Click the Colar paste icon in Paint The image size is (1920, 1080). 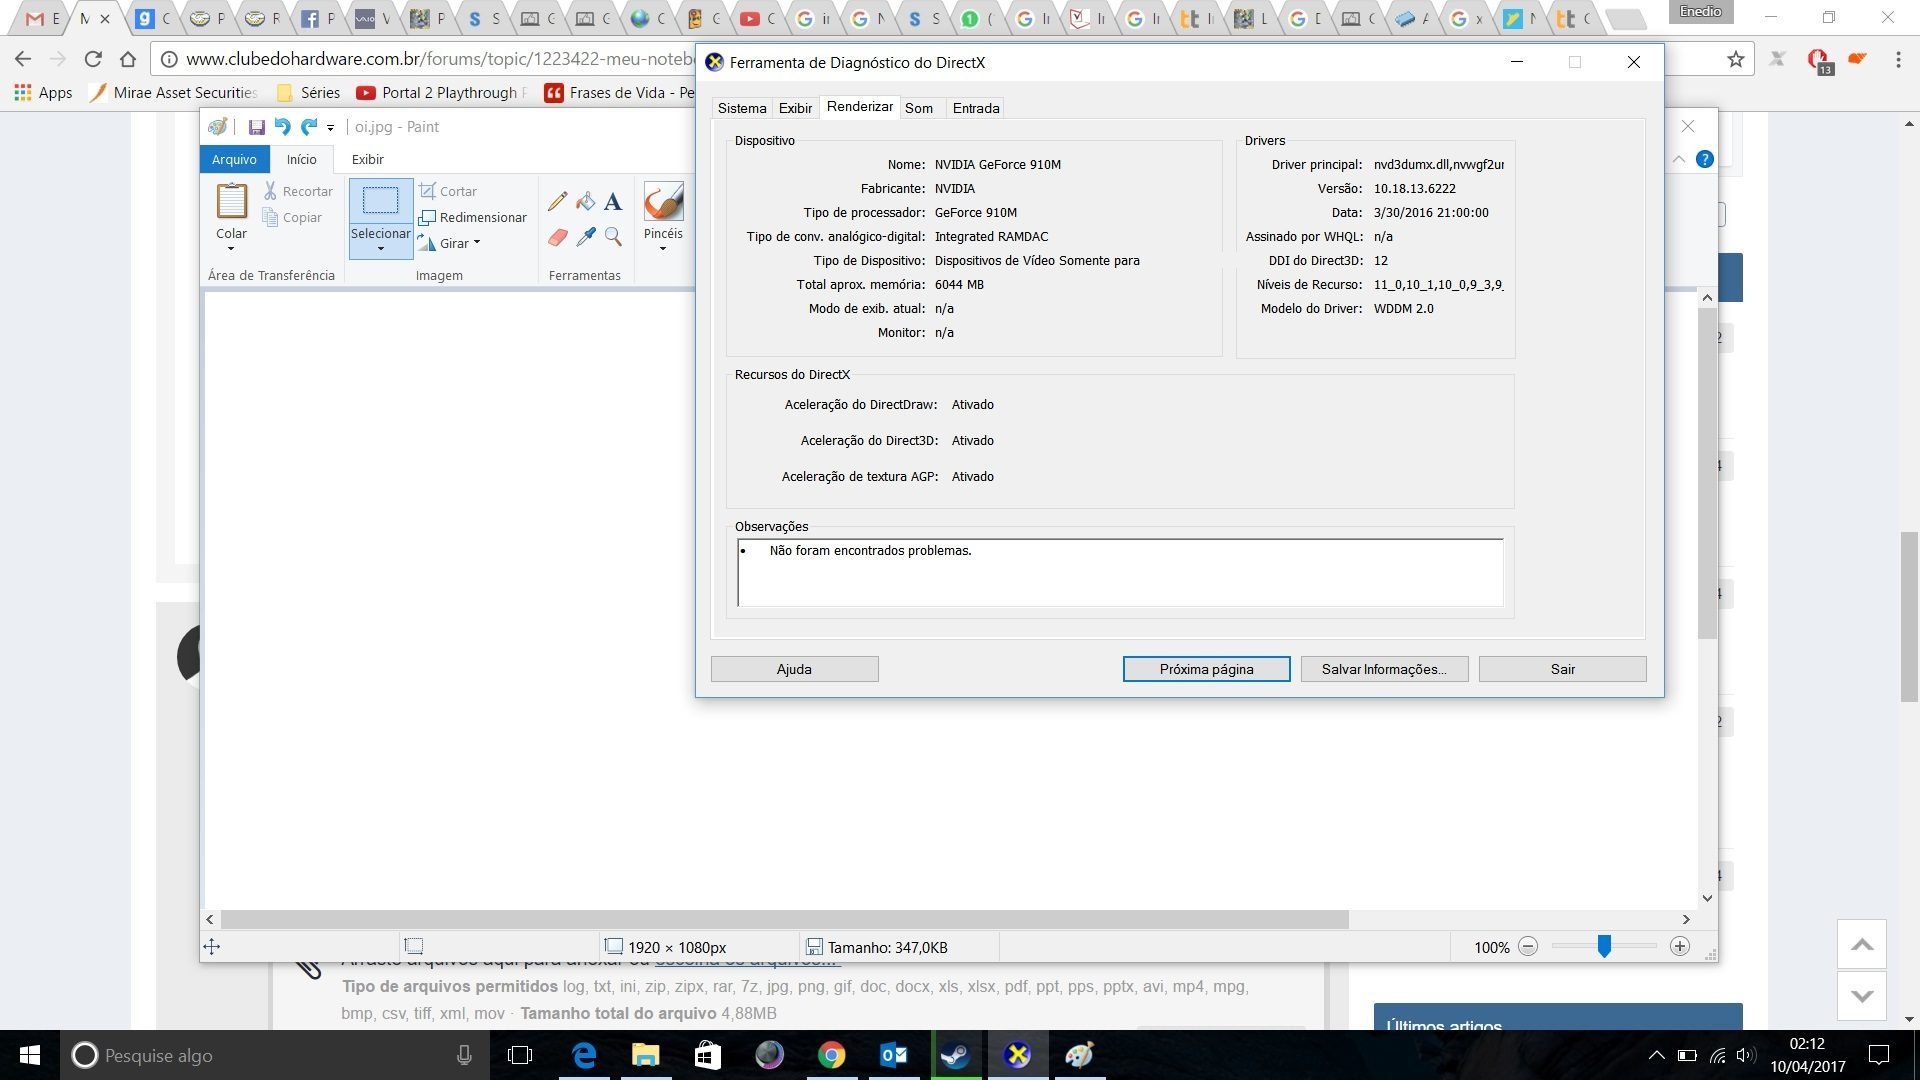click(231, 201)
